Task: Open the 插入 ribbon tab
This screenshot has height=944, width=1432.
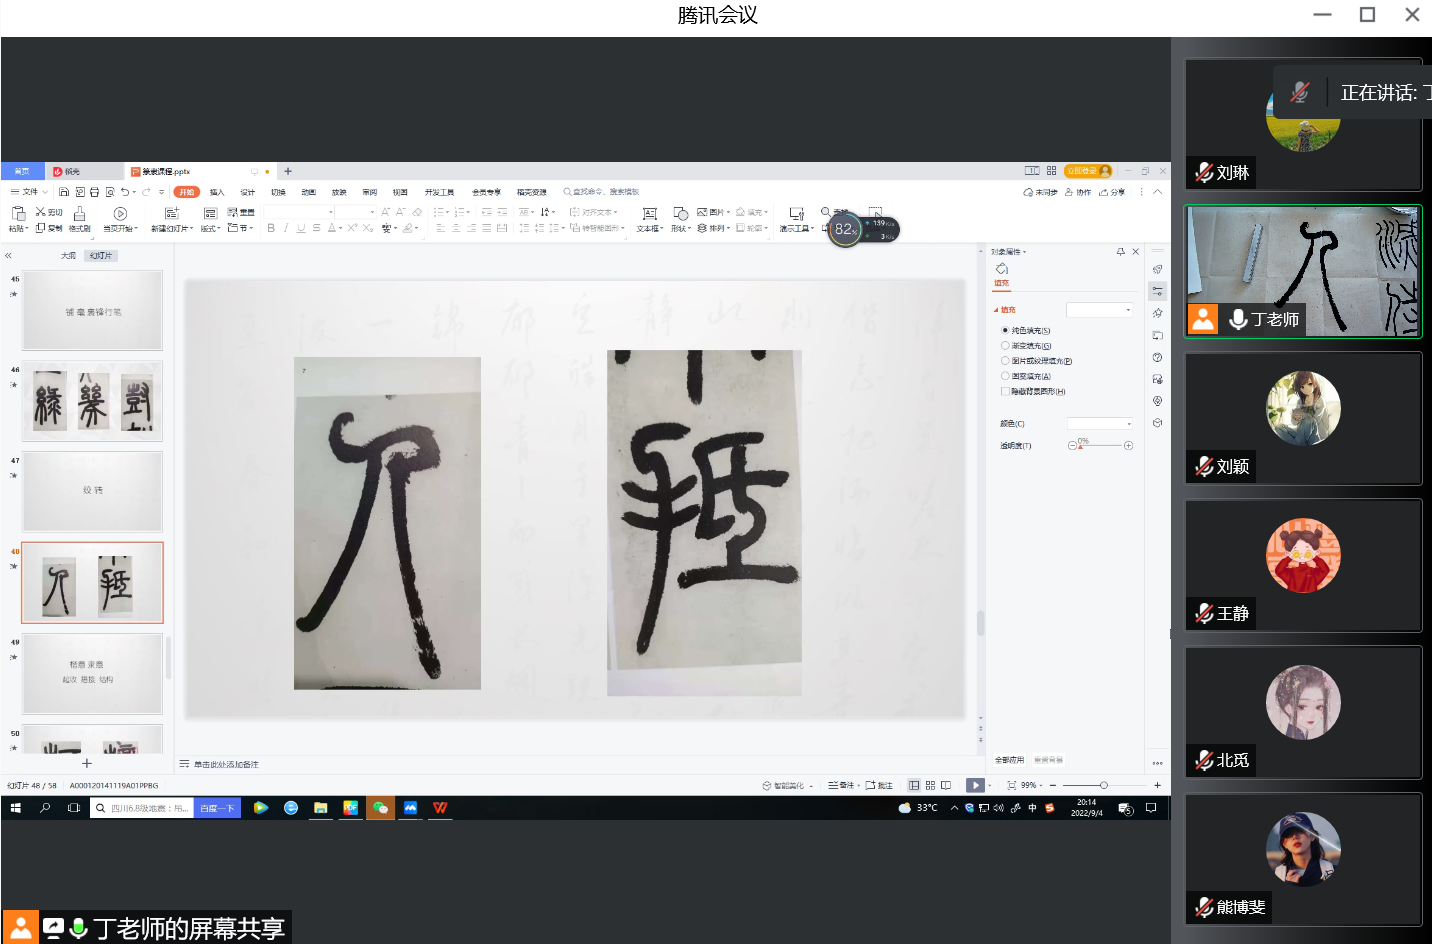Action: (x=217, y=192)
